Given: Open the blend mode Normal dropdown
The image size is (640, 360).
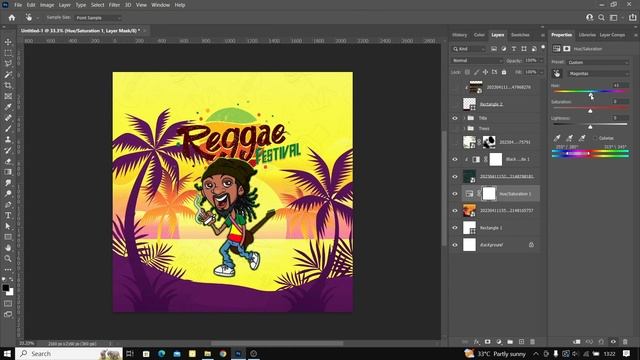Looking at the screenshot, I should click(477, 60).
